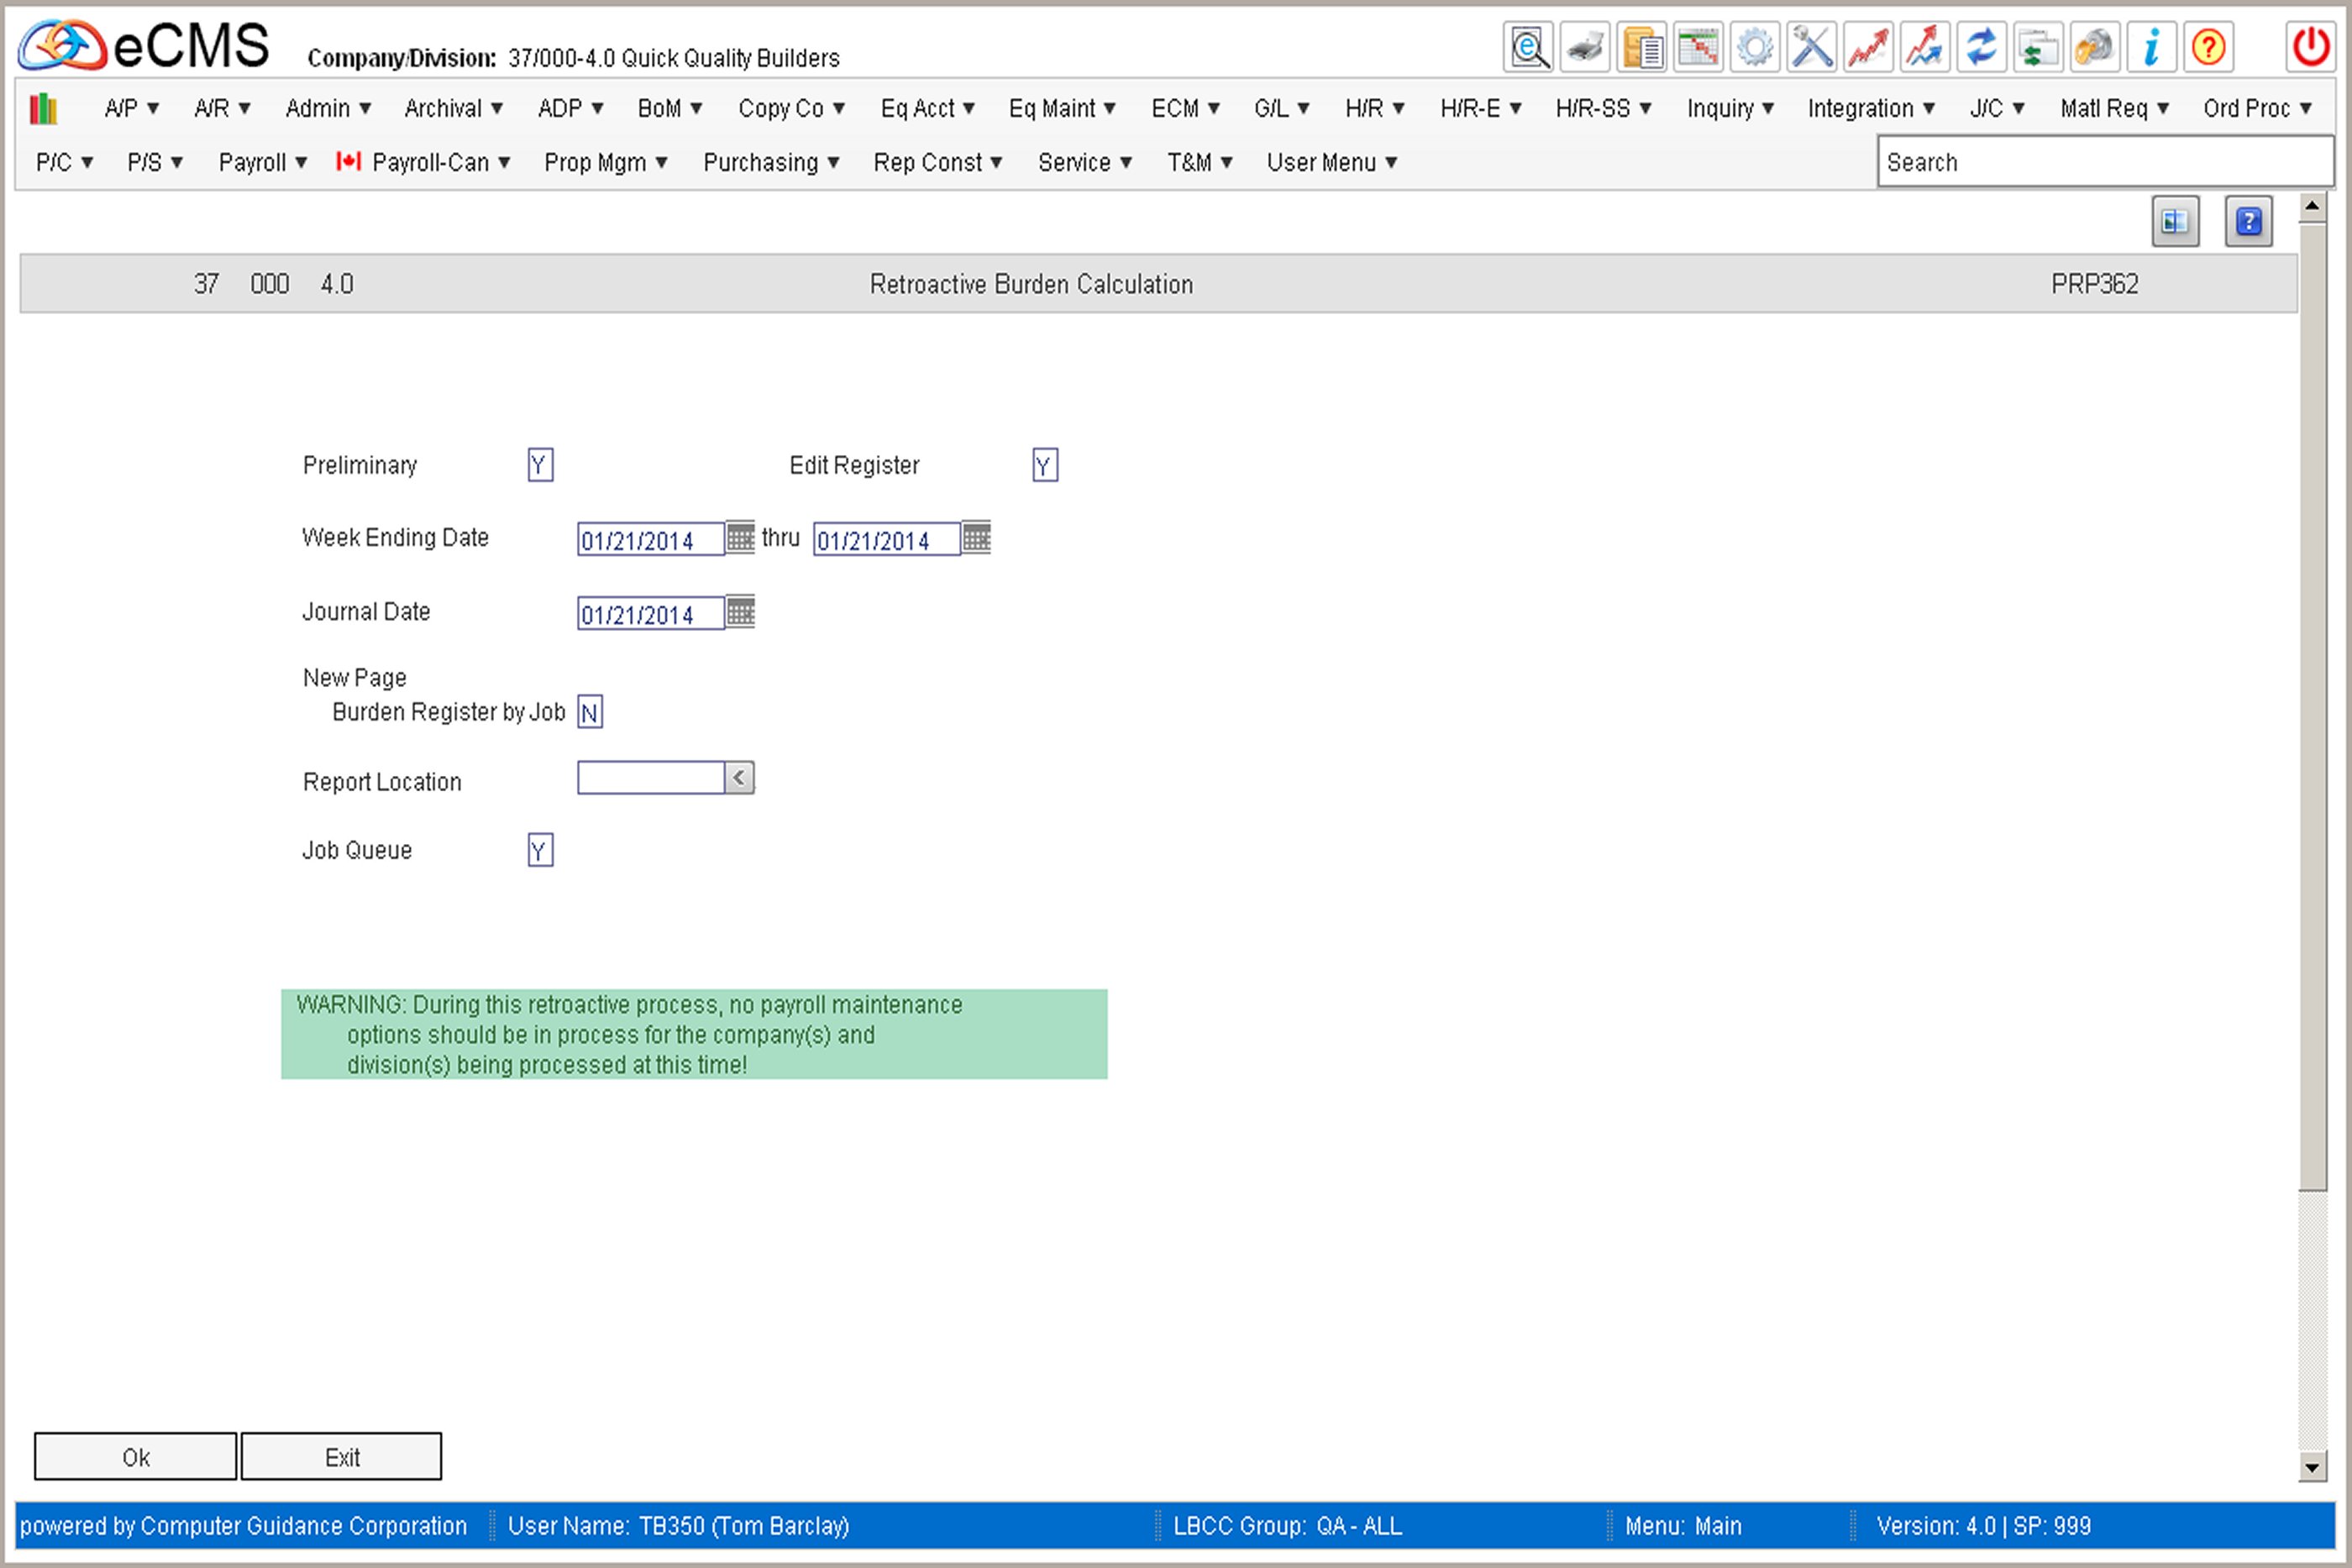Open the G/L menu

1282,108
